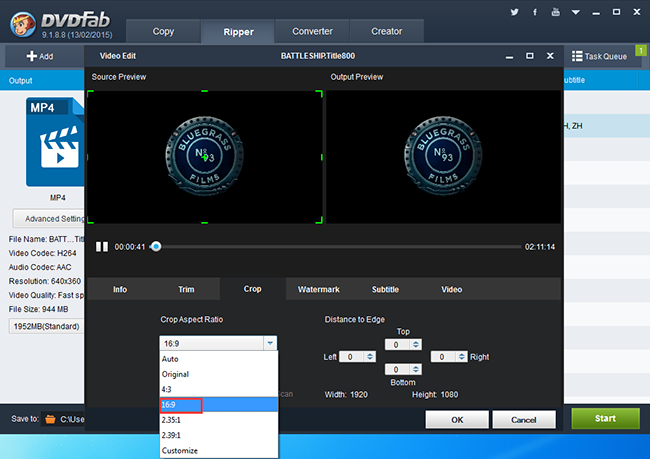This screenshot has height=459, width=650.
Task: Click the Right distance spinner arrows
Action: 461,357
